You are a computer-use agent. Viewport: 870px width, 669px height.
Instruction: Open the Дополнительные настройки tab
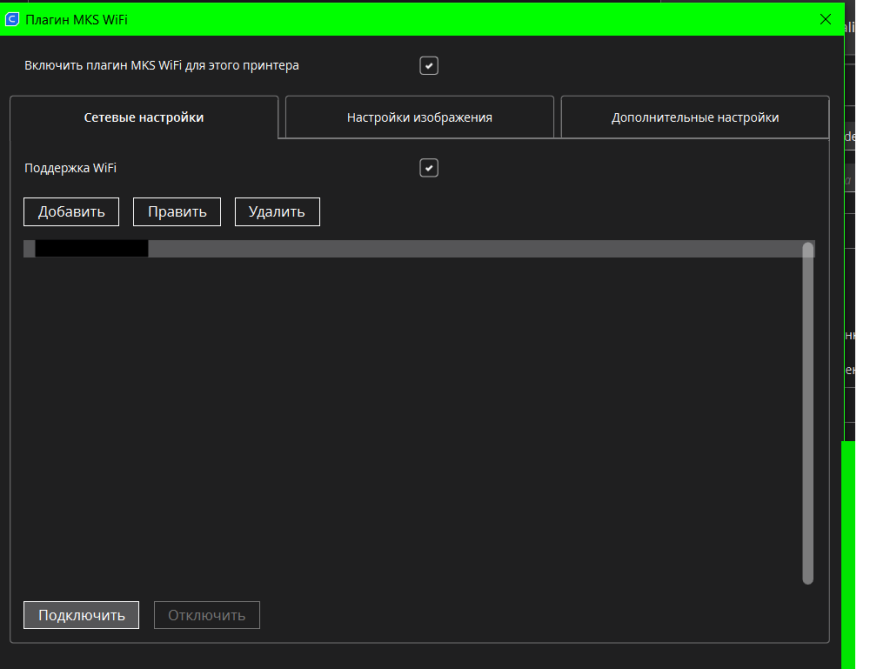(694, 116)
